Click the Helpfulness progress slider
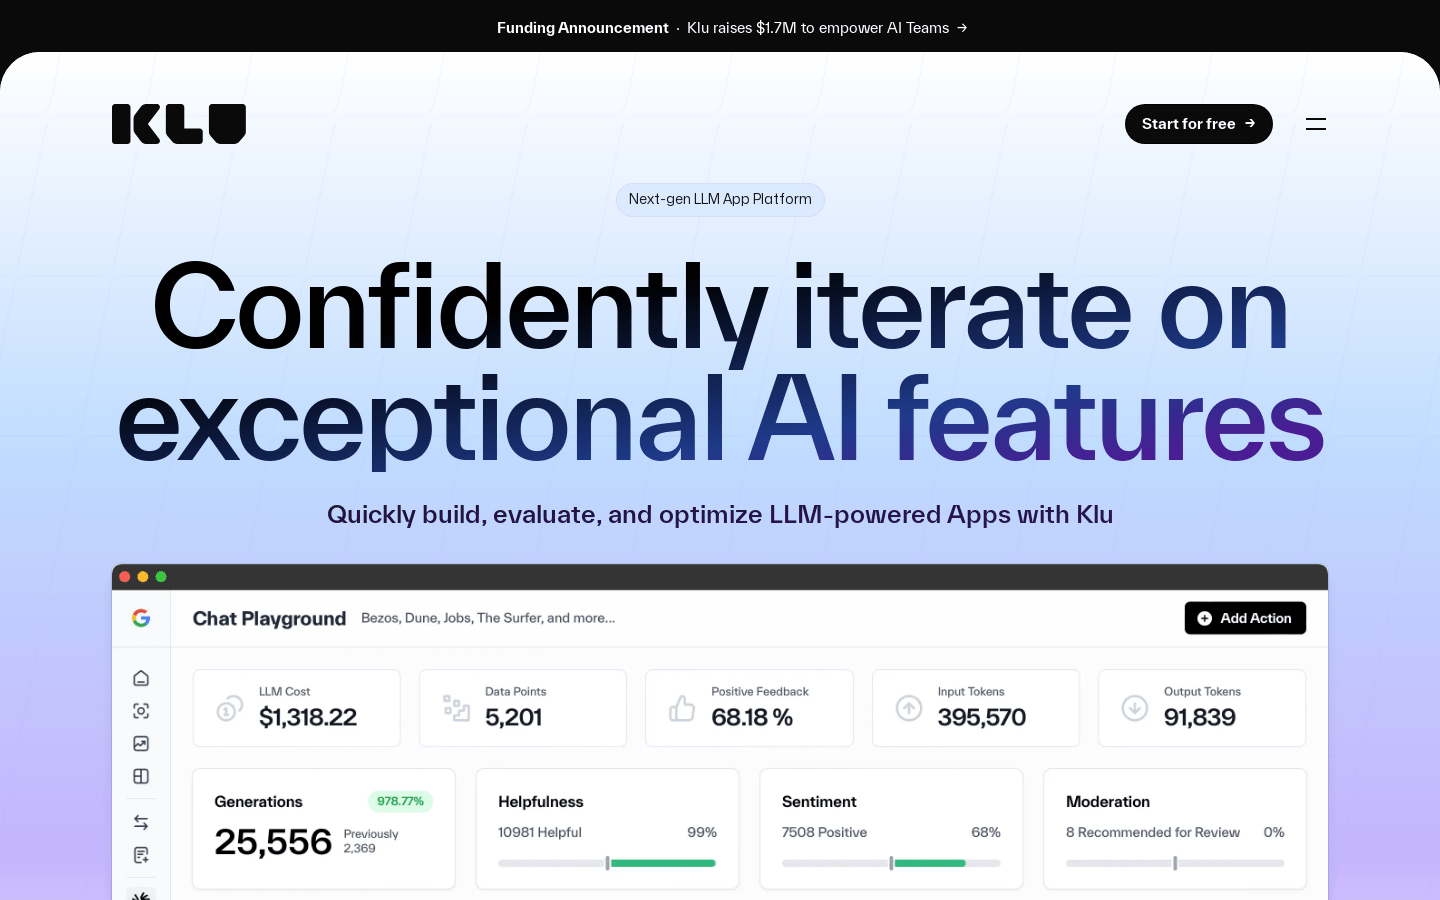The image size is (1440, 900). pyautogui.click(x=607, y=863)
